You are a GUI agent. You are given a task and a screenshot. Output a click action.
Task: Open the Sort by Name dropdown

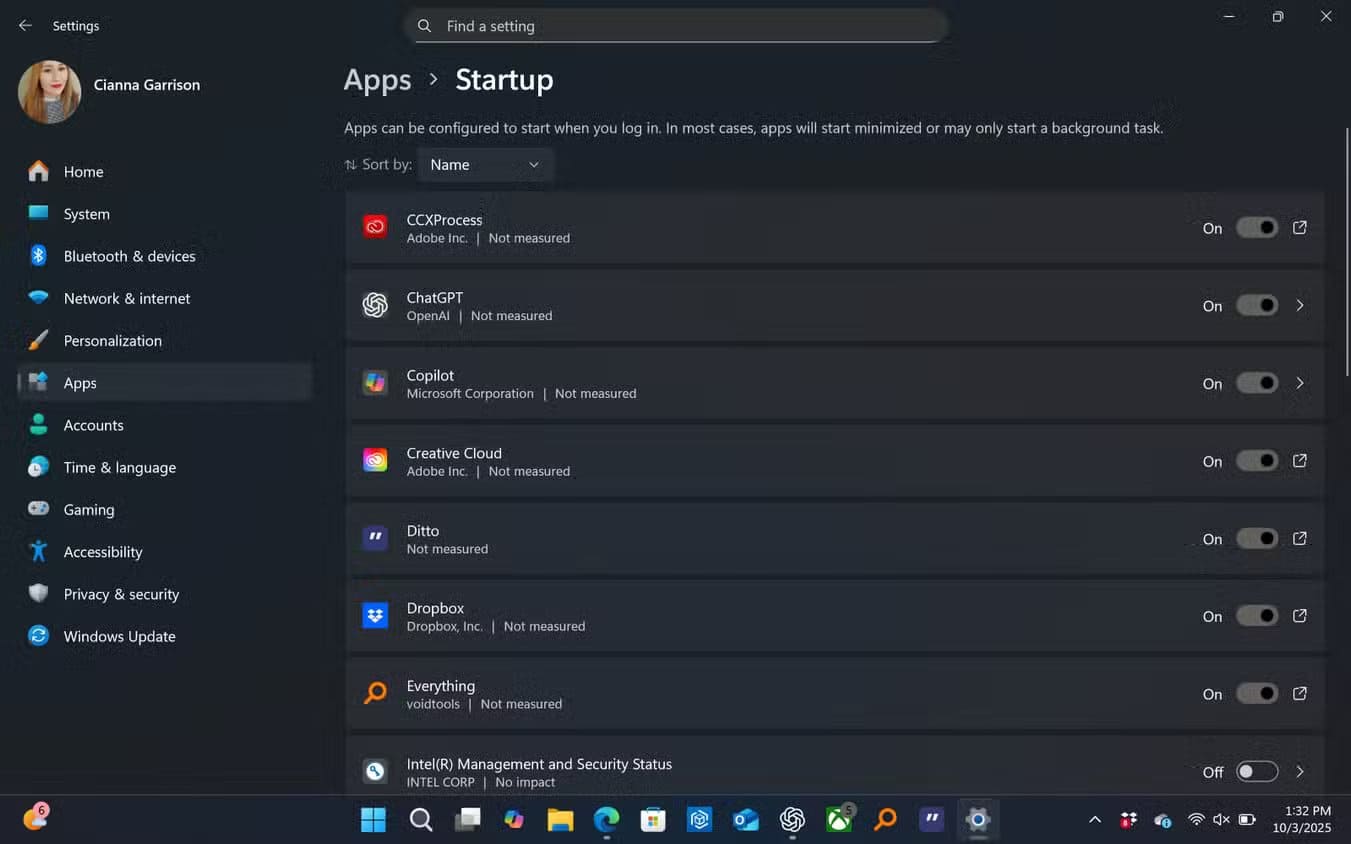[x=485, y=165]
